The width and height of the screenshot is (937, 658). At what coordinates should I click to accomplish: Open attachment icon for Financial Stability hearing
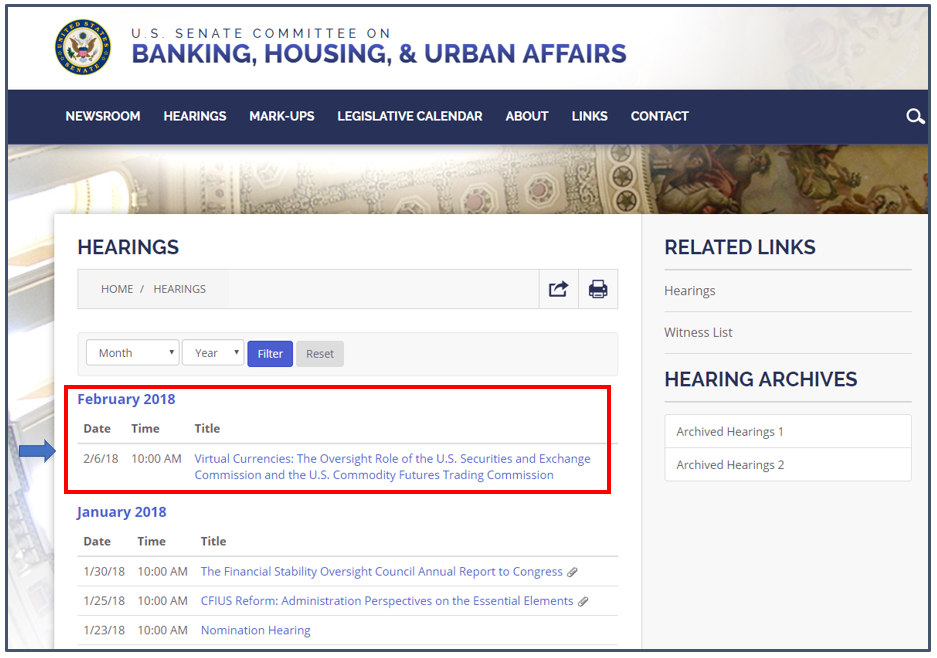572,573
